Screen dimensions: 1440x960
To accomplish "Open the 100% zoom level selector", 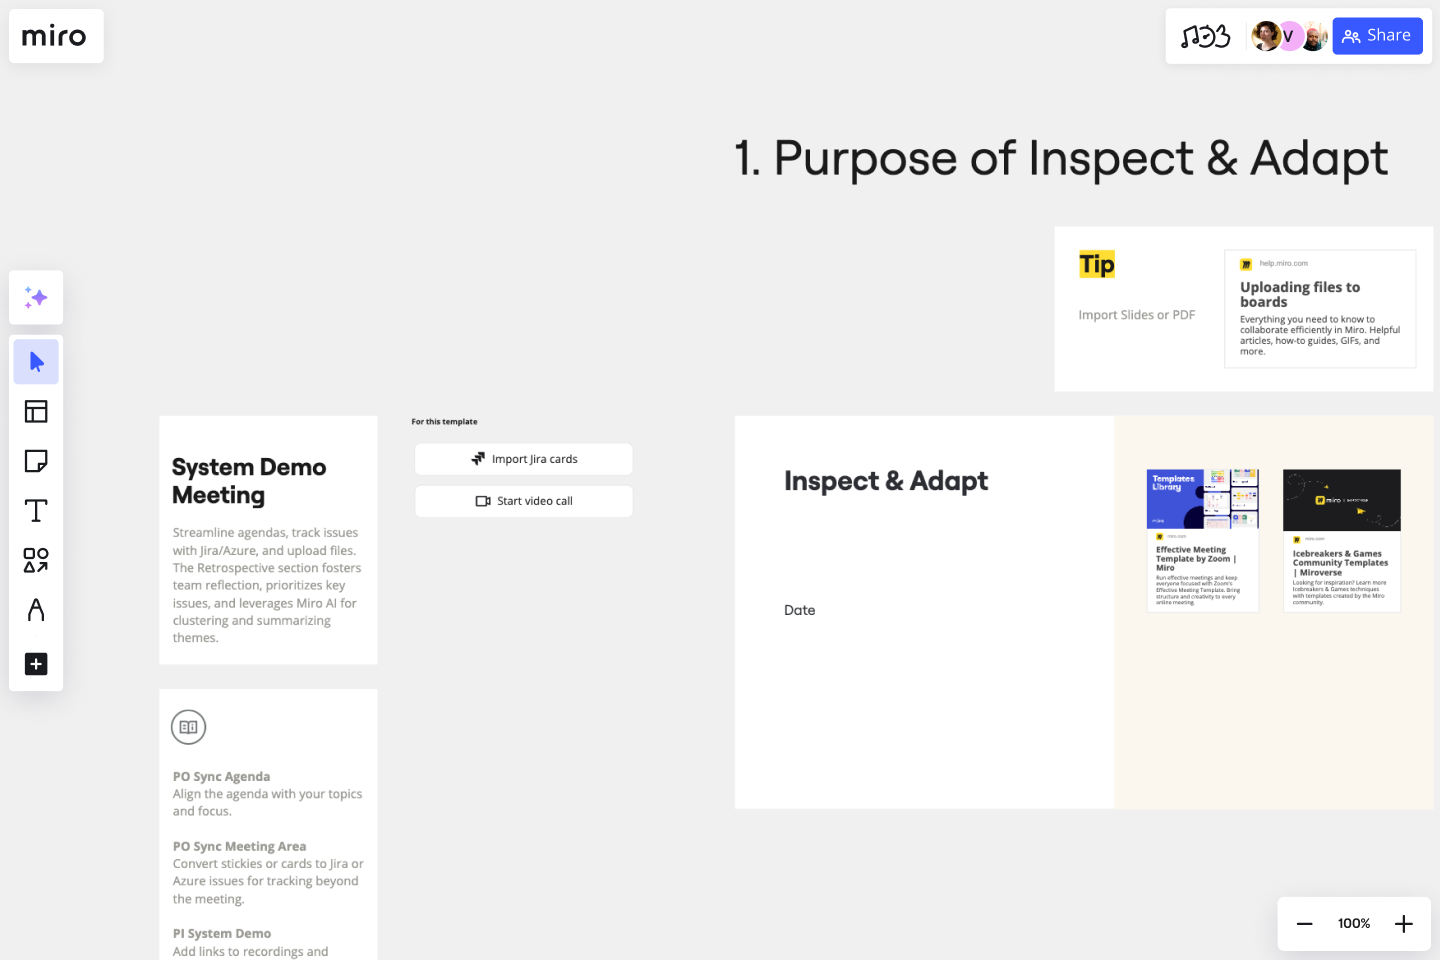I will pos(1353,923).
